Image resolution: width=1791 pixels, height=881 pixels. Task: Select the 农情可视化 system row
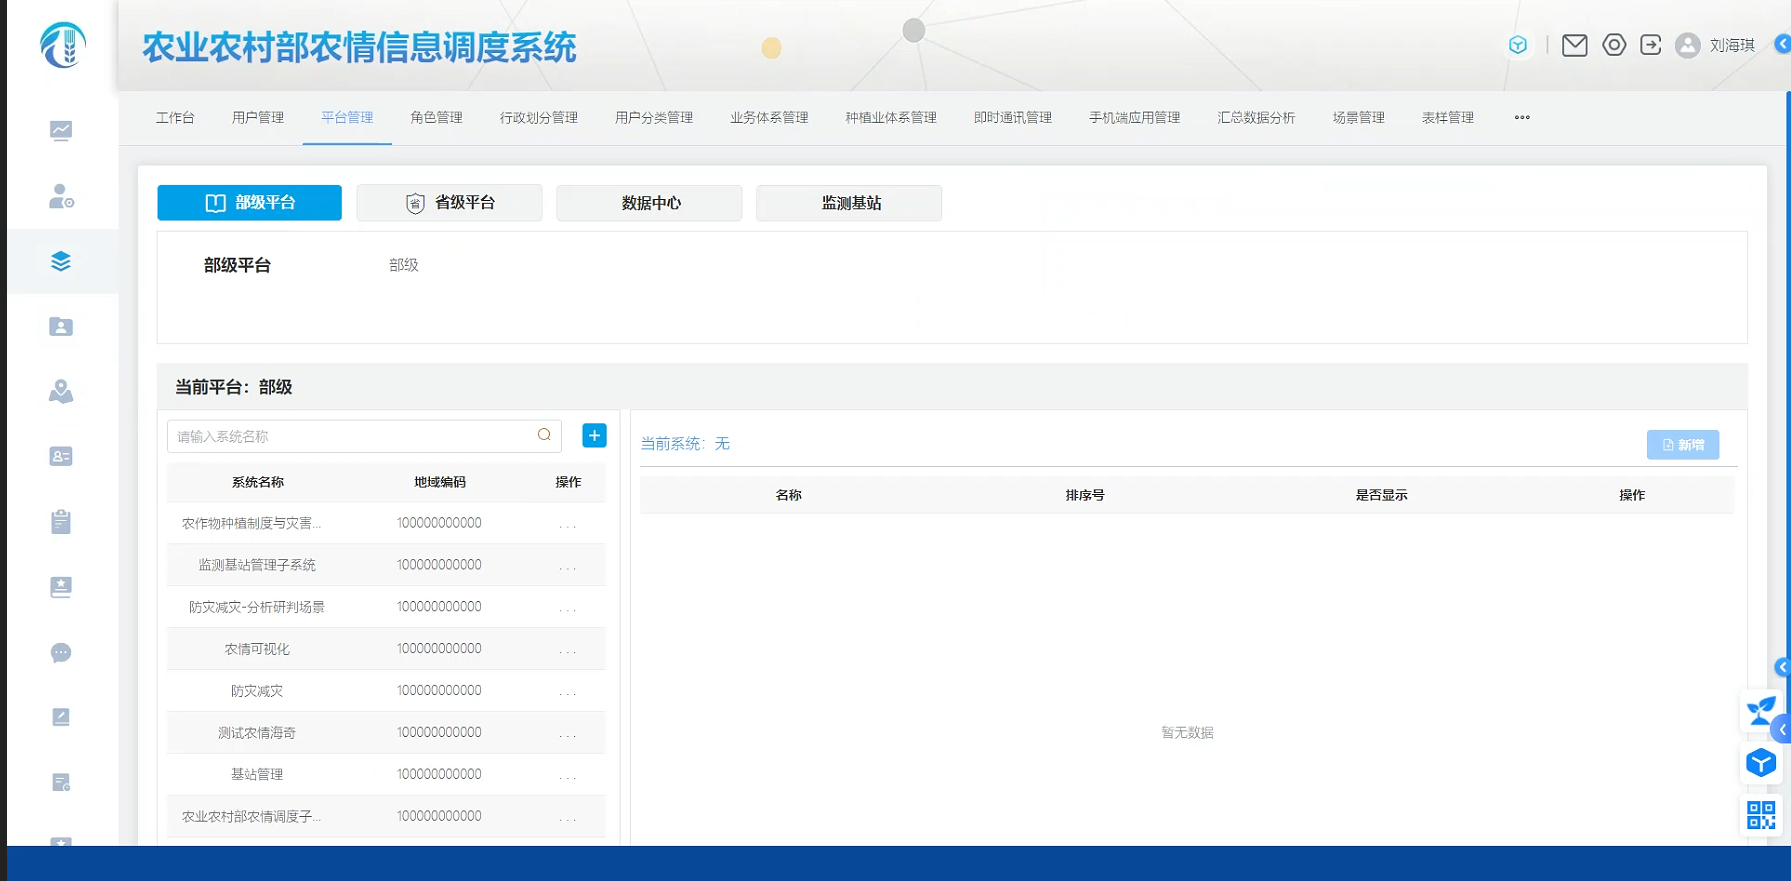(386, 649)
